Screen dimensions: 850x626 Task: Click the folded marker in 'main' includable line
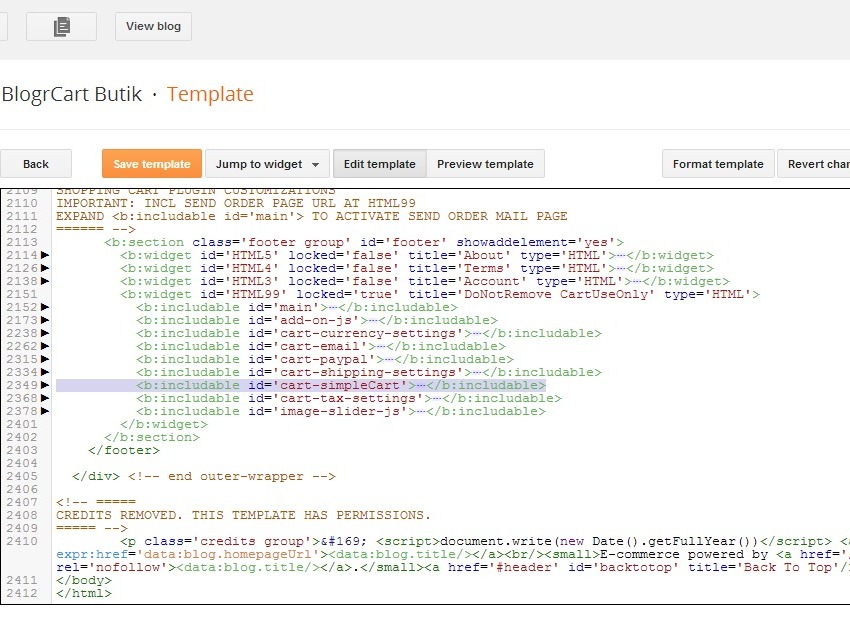pos(333,307)
